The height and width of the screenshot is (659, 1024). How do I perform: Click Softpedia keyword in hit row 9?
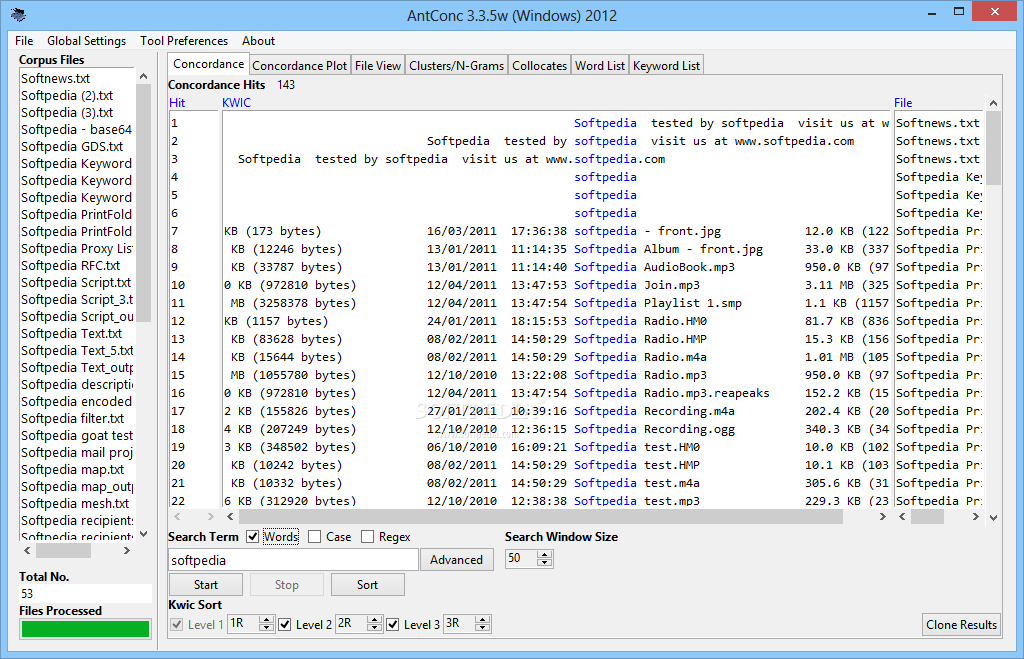[605, 267]
